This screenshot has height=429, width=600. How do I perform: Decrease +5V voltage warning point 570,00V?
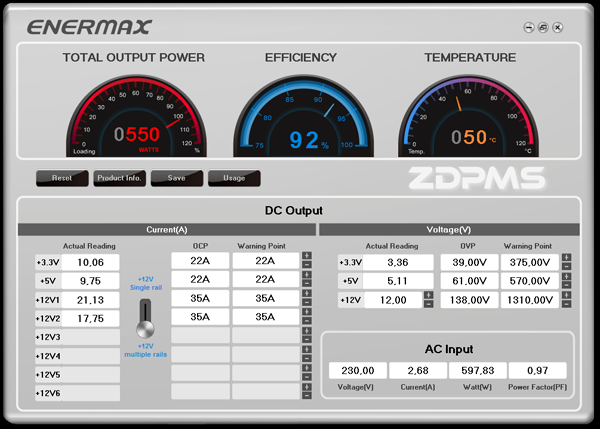(567, 285)
